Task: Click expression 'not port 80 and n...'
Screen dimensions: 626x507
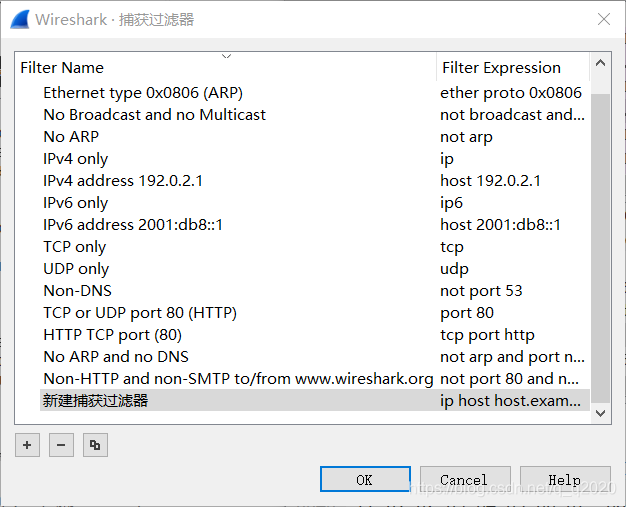Action: click(509, 378)
